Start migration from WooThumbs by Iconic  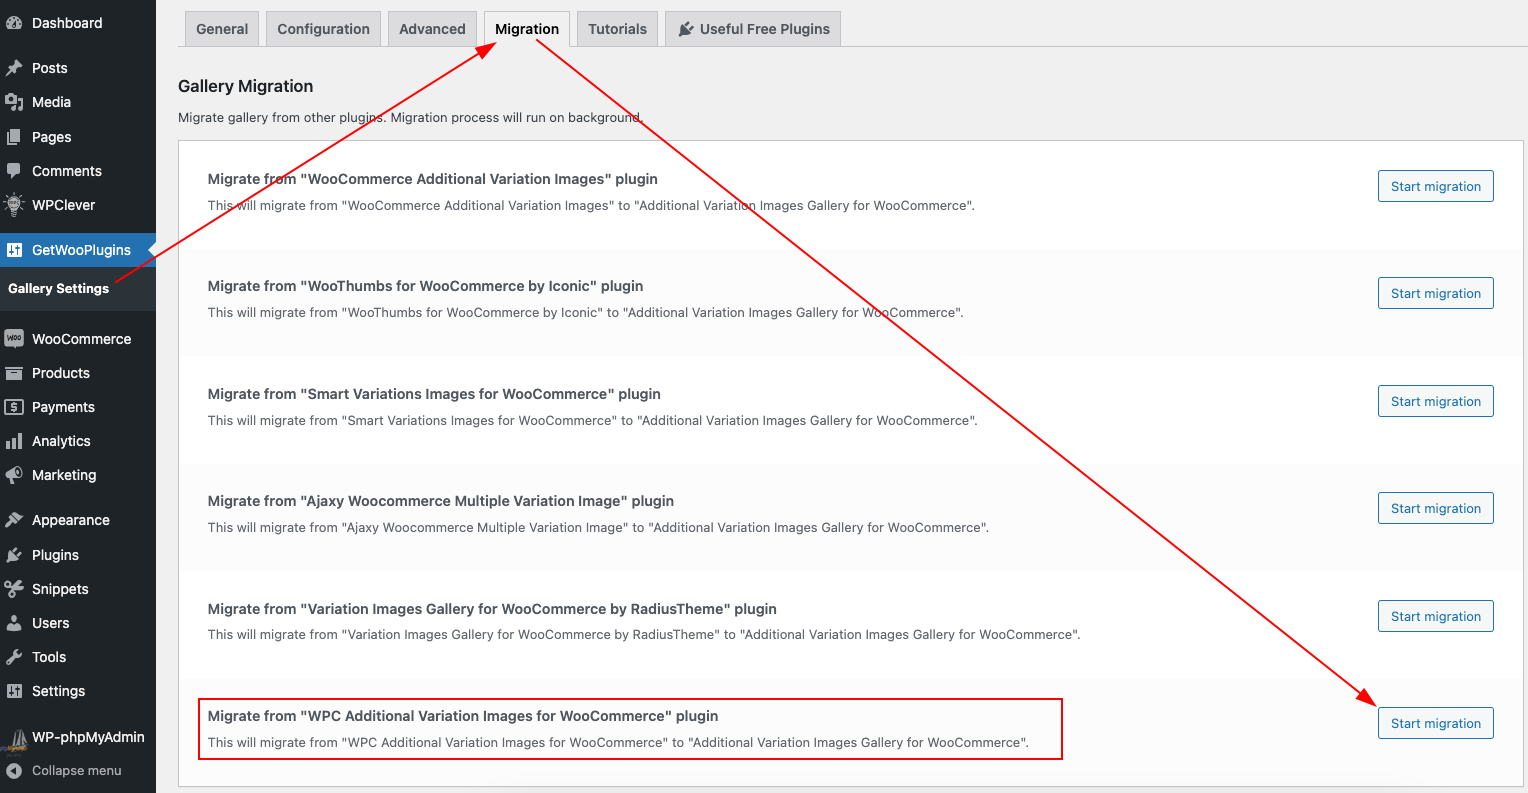click(1436, 293)
